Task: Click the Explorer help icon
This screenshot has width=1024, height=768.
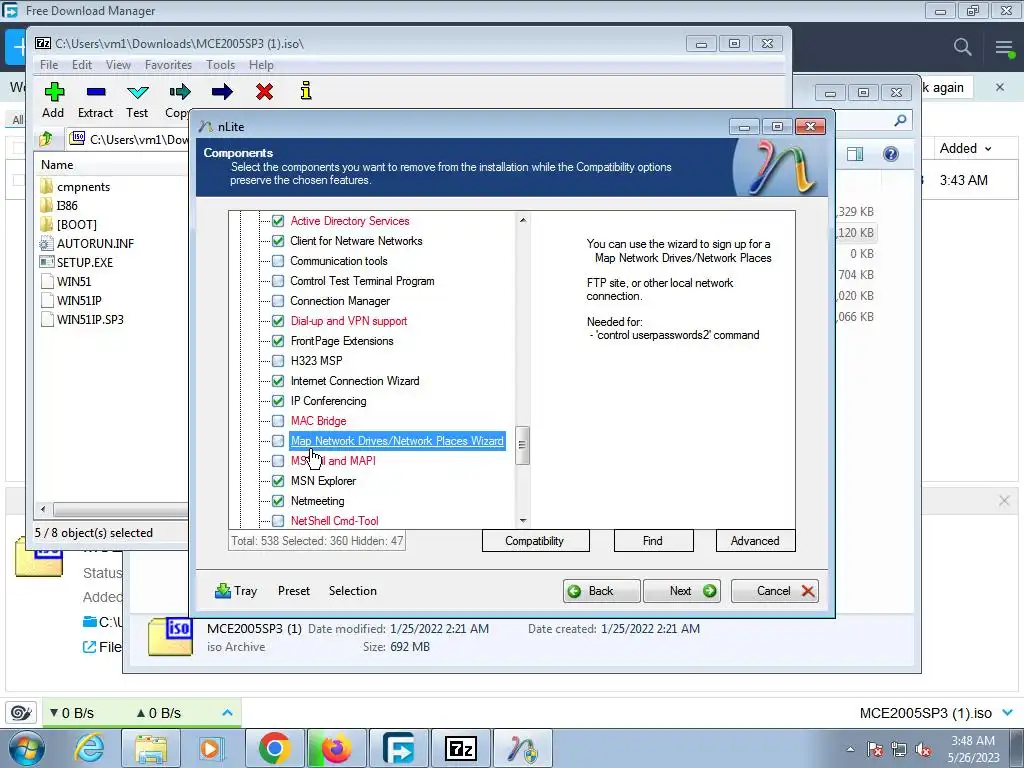Action: (x=890, y=154)
